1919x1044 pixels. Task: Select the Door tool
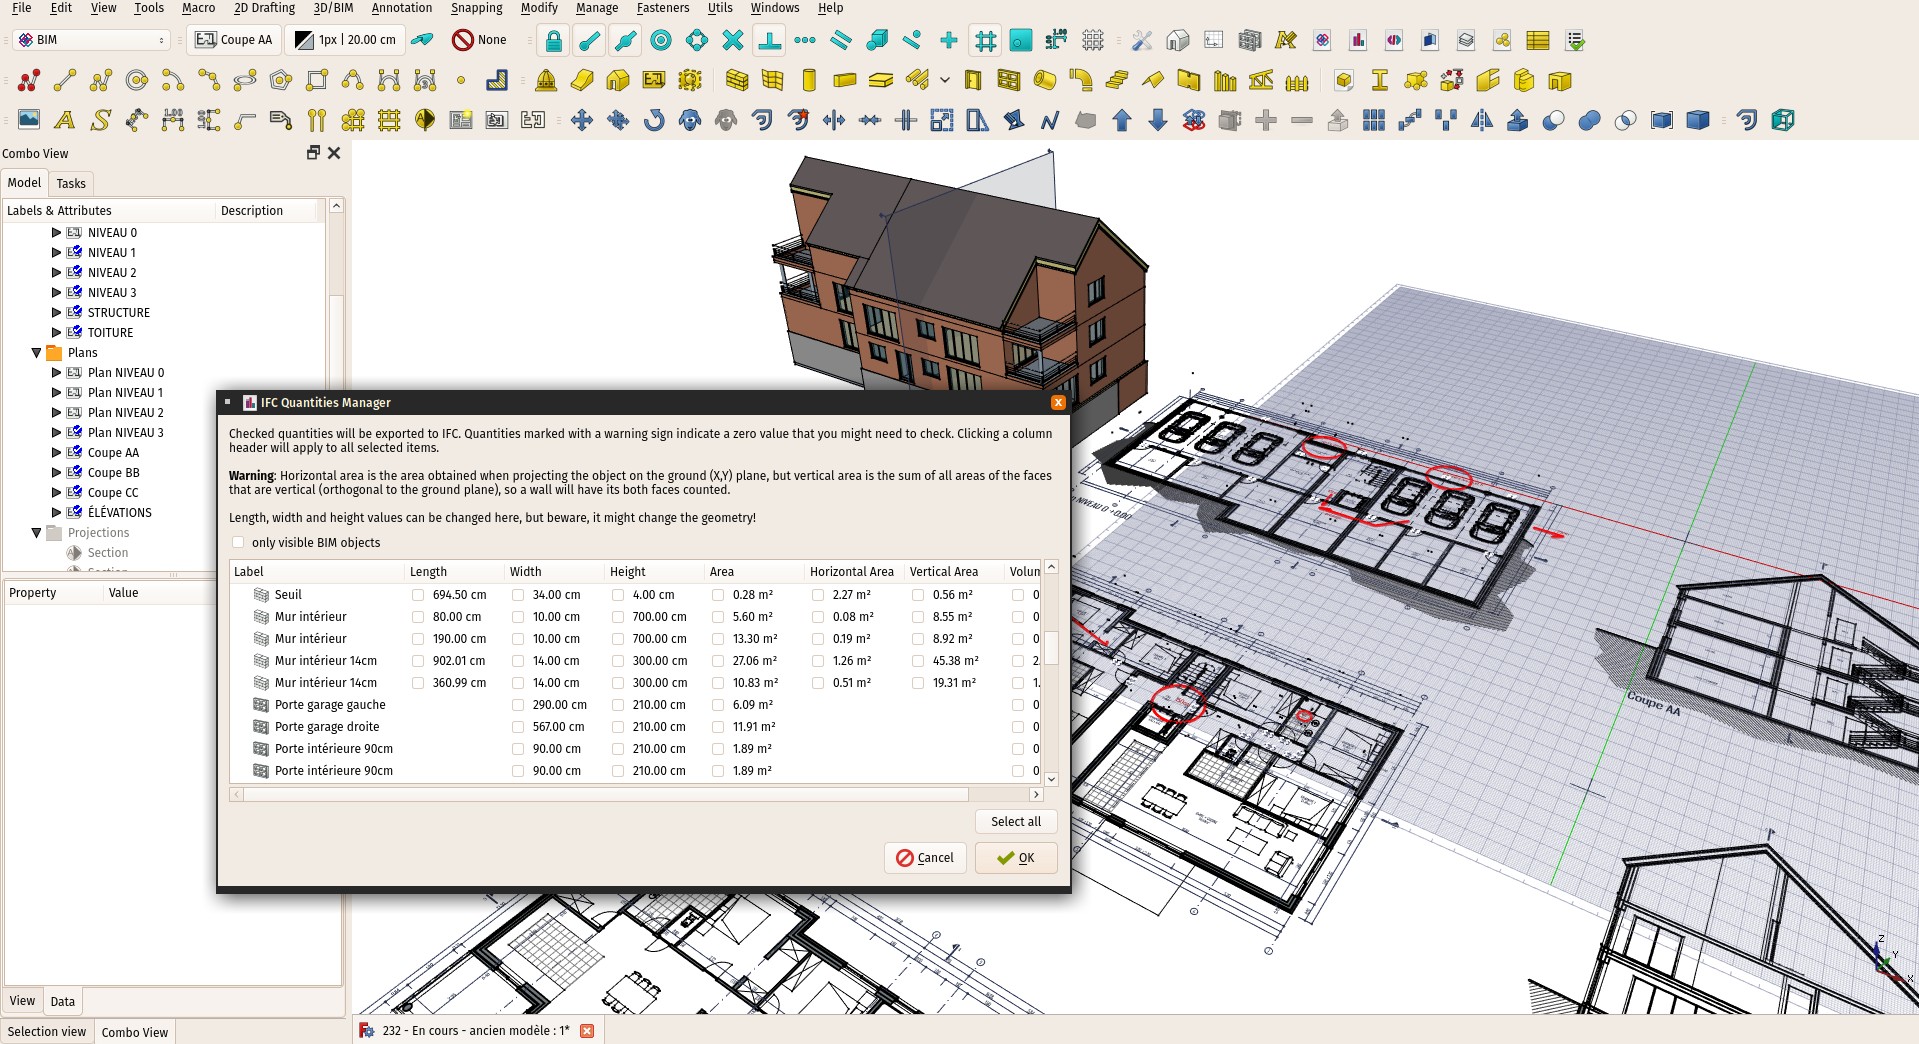tap(973, 81)
